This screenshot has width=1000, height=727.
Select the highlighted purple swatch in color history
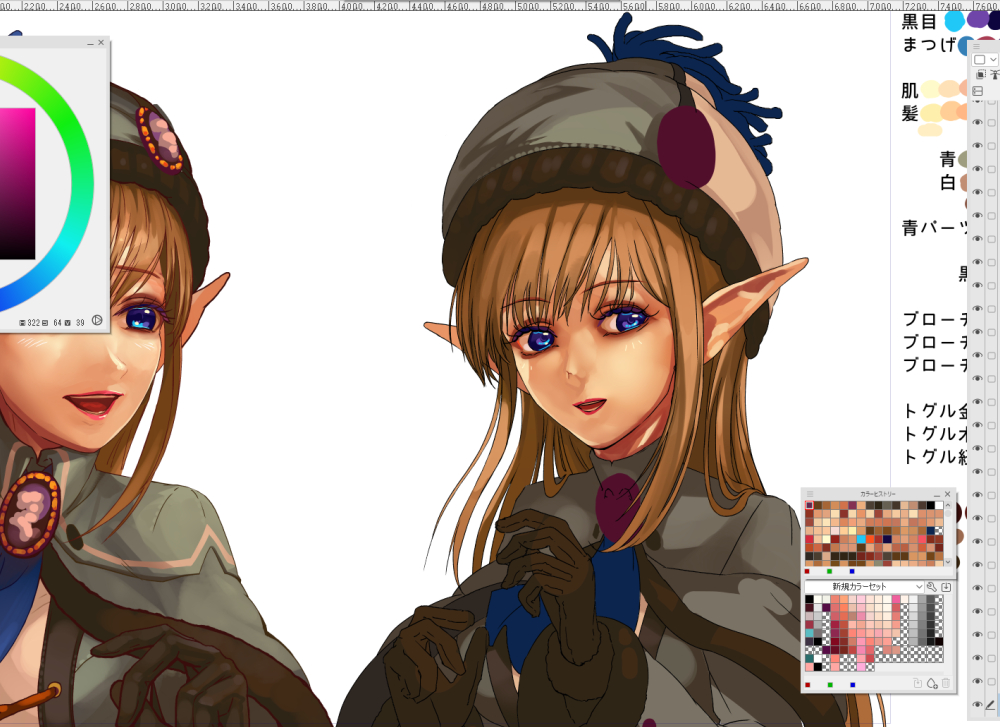click(809, 505)
